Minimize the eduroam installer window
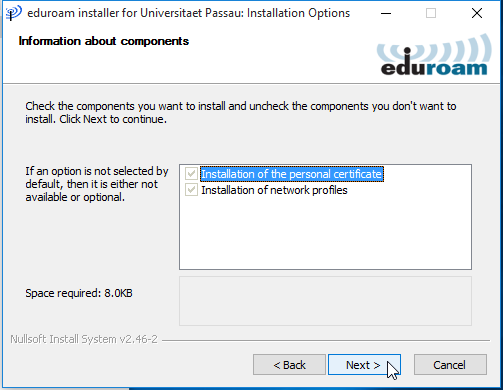Screen dimensions: 503x390 [386, 13]
